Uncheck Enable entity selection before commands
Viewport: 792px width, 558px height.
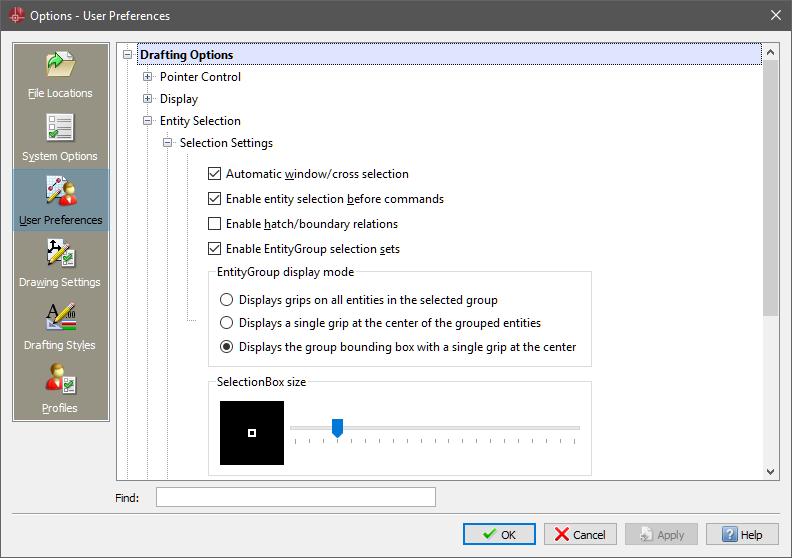coord(214,198)
